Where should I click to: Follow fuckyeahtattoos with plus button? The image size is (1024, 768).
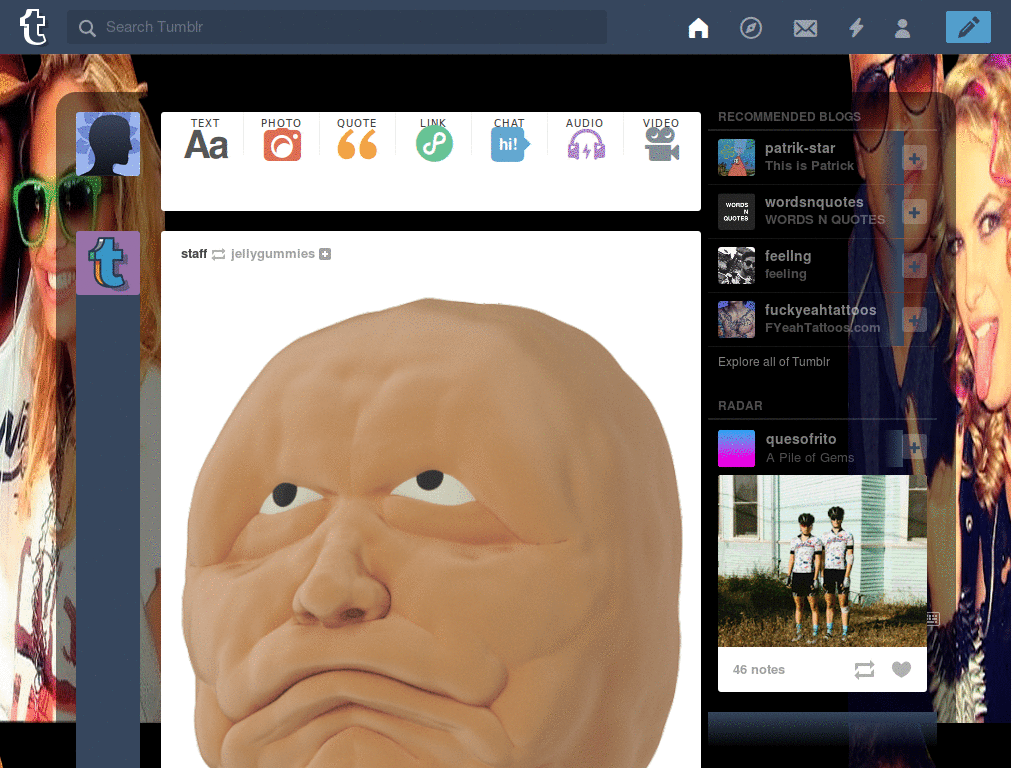click(x=914, y=320)
